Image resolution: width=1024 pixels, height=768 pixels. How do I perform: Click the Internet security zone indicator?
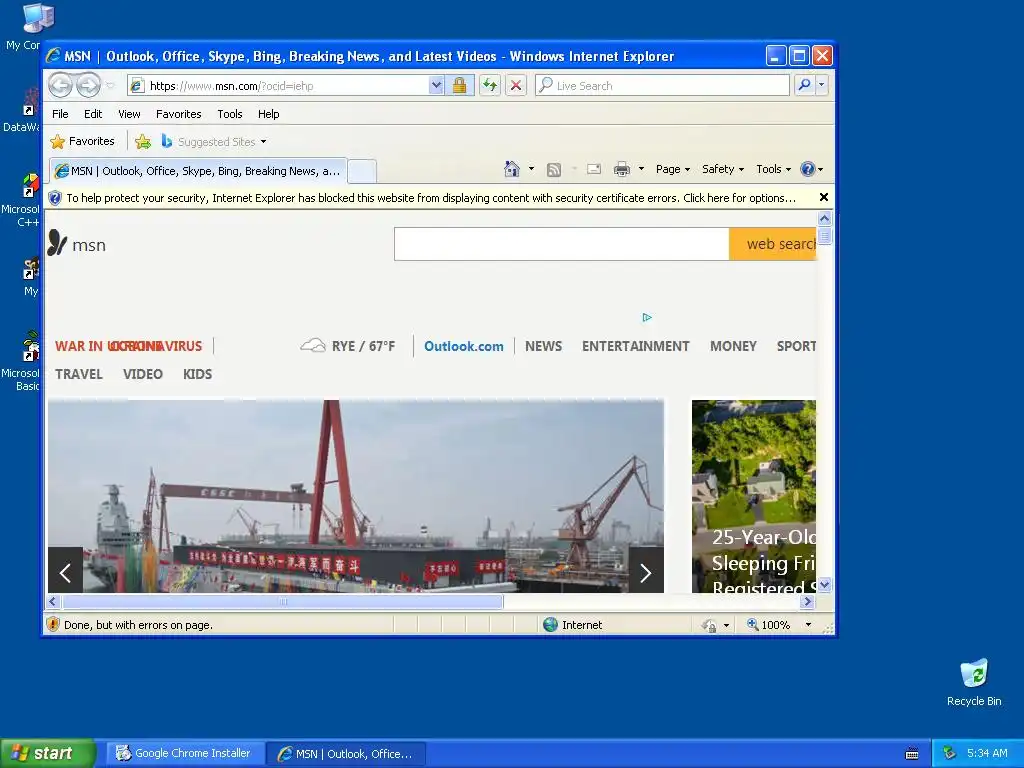coord(573,625)
